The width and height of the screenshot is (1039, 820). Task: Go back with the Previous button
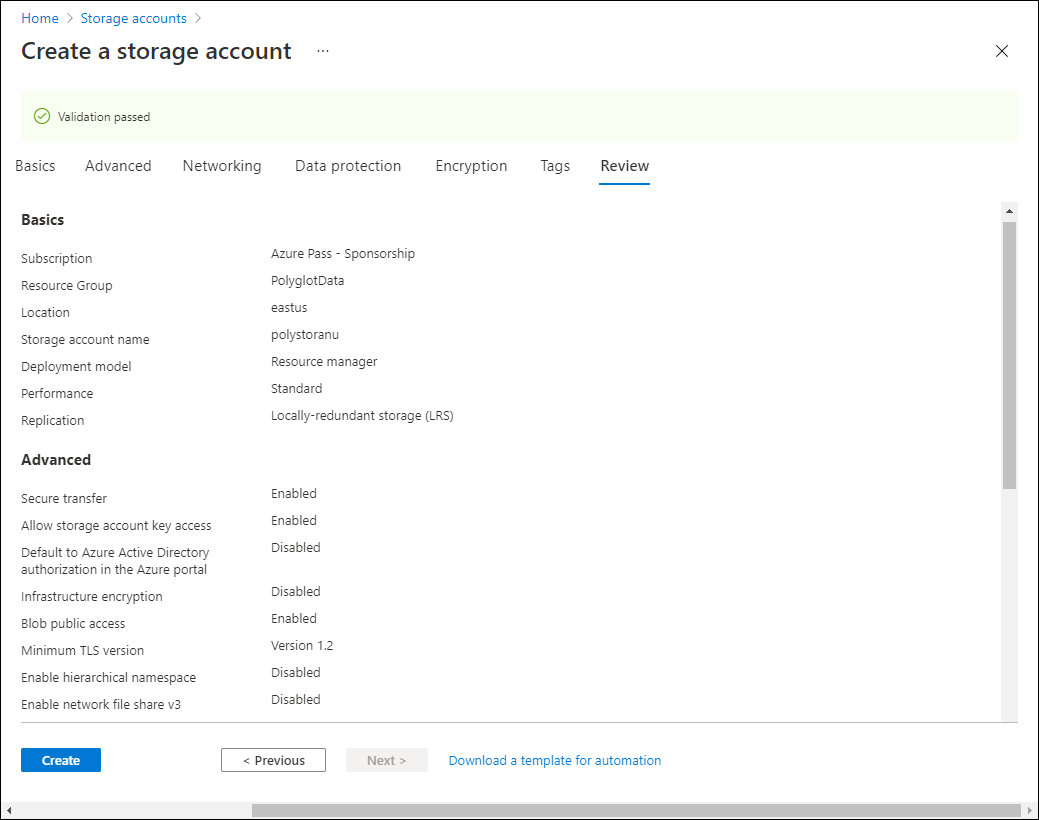pos(273,760)
